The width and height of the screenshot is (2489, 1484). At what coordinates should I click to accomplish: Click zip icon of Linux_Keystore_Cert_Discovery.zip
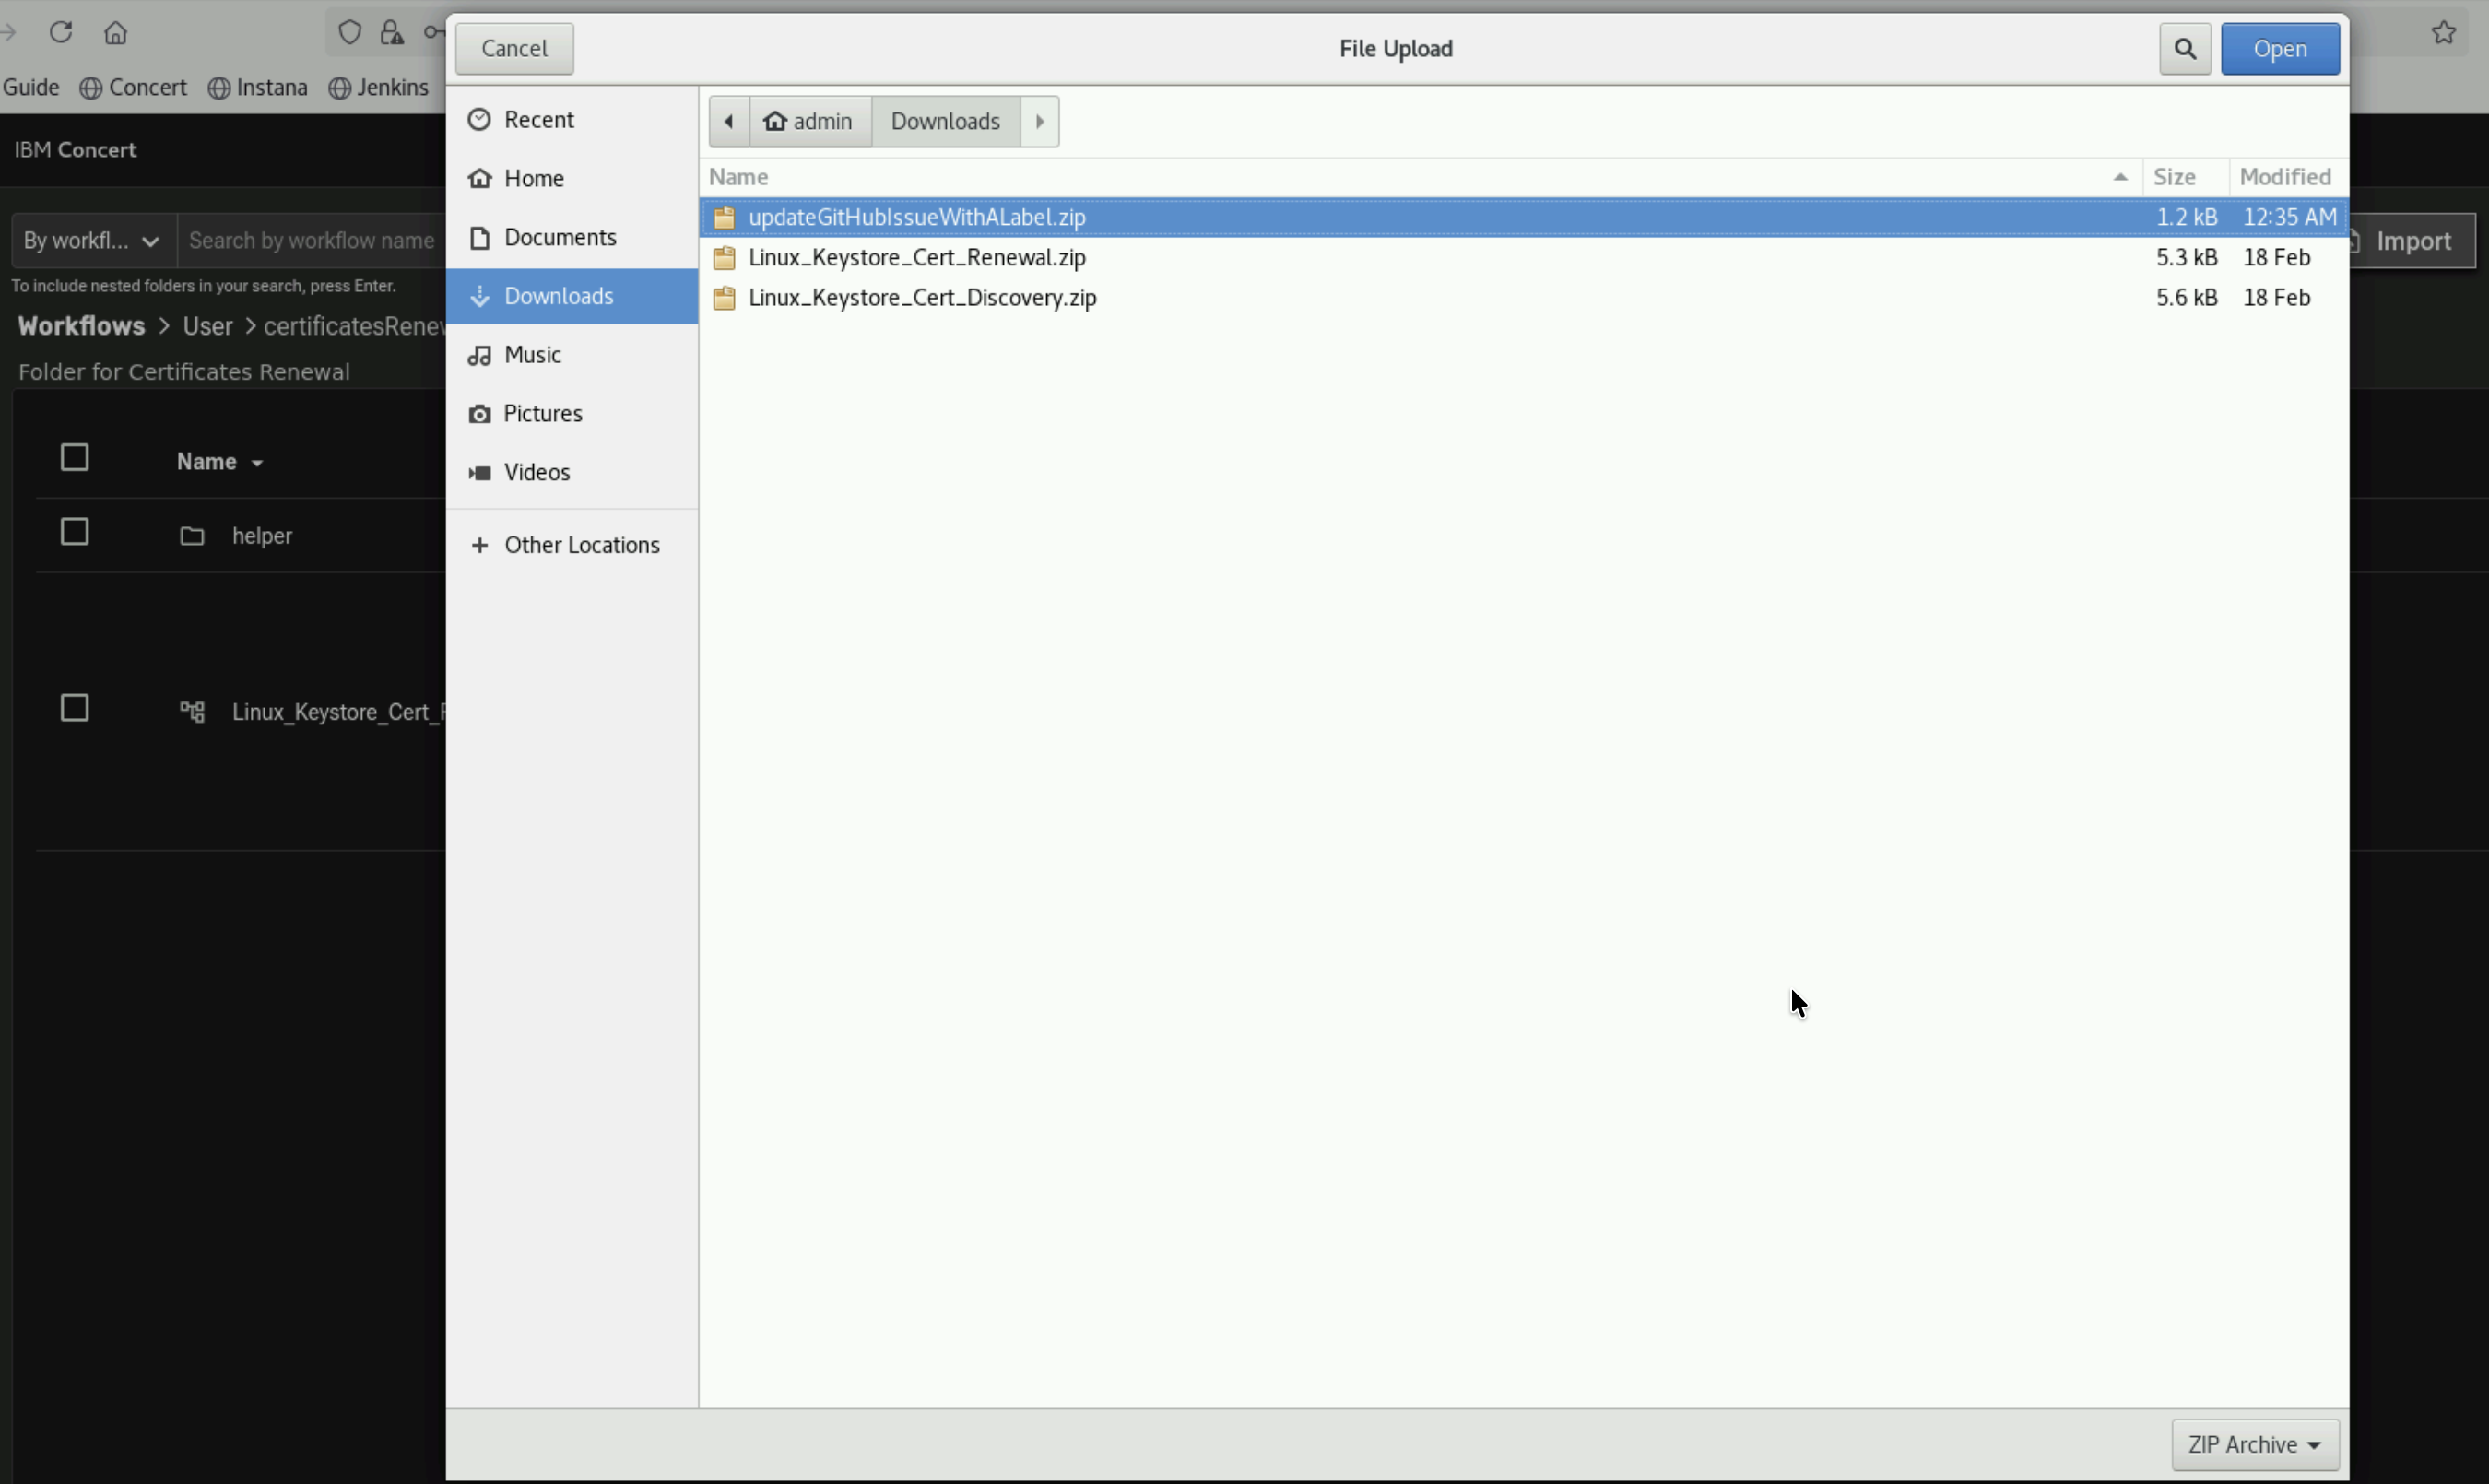[724, 298]
